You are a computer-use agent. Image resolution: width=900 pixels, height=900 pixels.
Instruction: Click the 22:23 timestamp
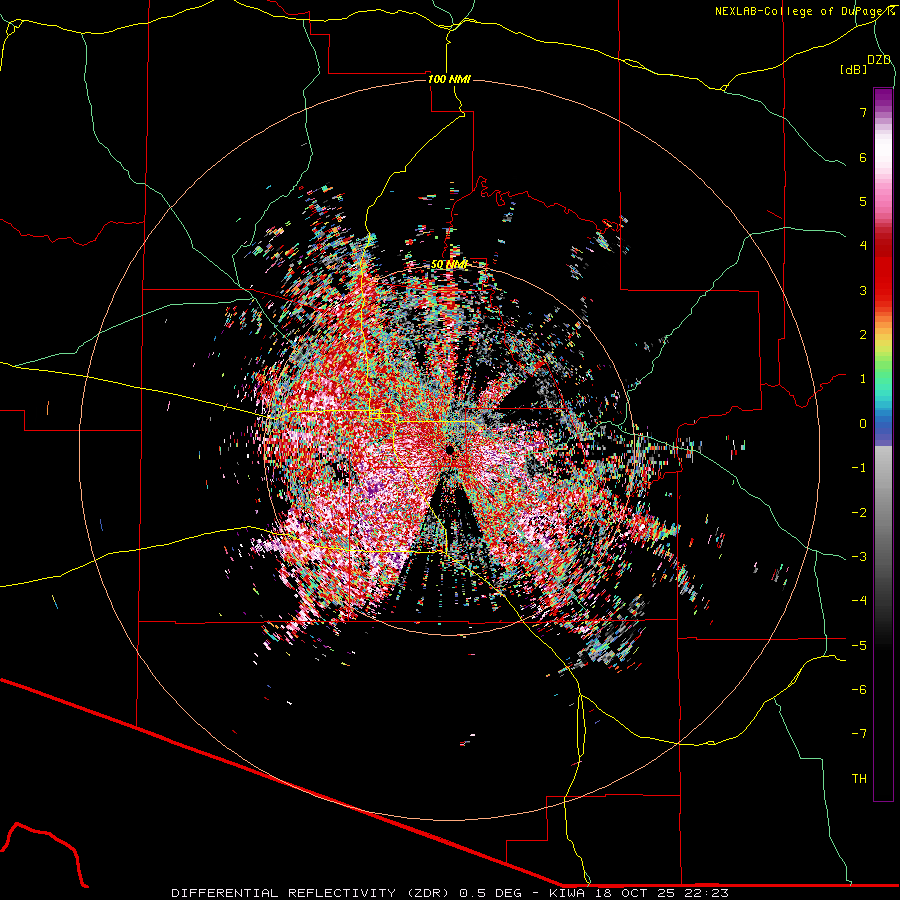click(708, 893)
